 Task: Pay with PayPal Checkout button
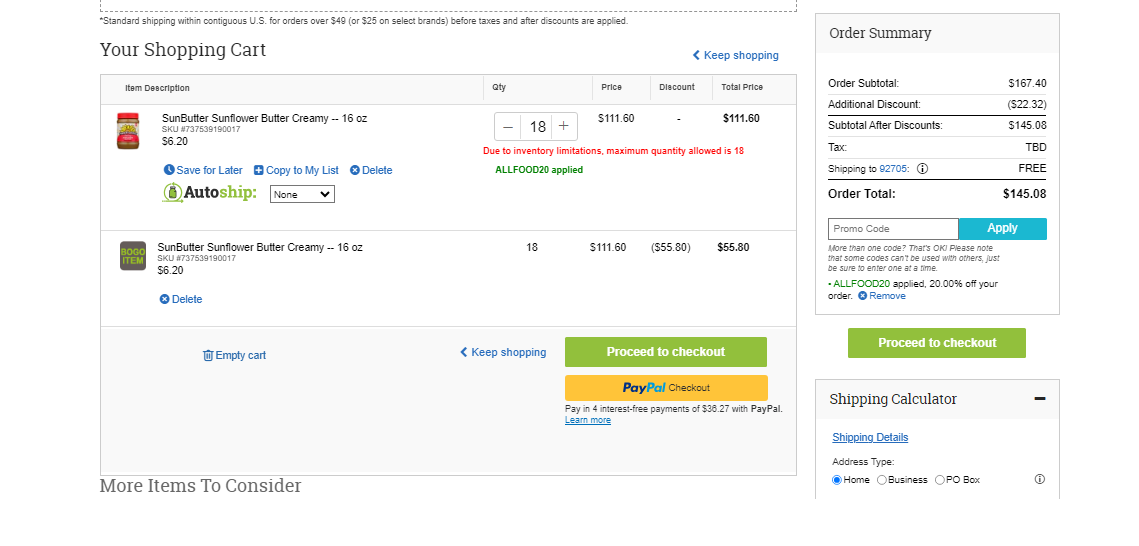666,388
